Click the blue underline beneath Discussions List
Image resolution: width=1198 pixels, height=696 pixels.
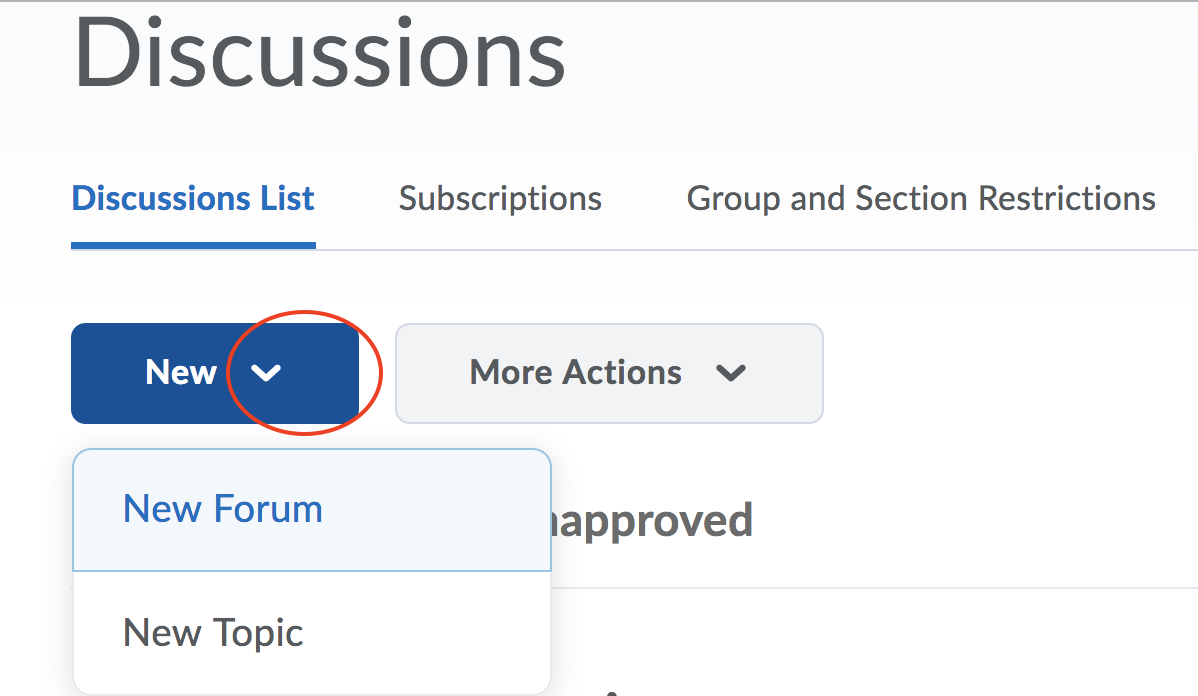(193, 246)
